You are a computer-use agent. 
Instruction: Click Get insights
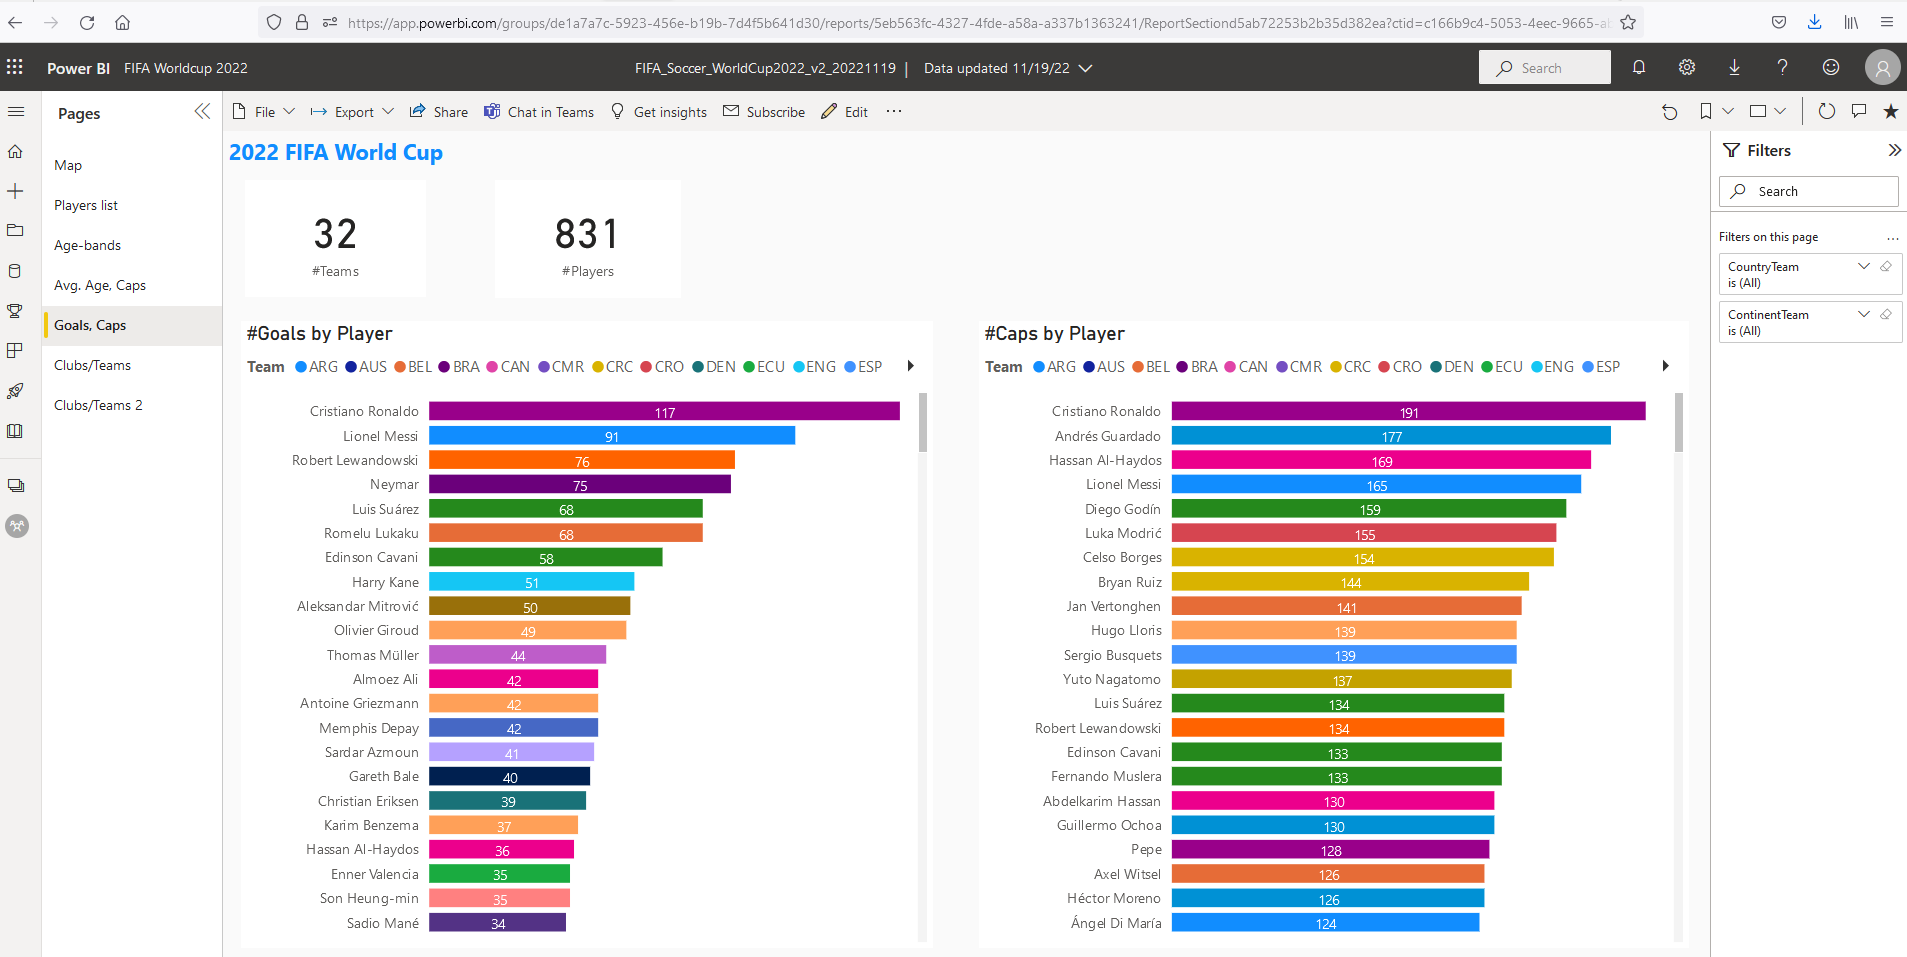coord(659,112)
